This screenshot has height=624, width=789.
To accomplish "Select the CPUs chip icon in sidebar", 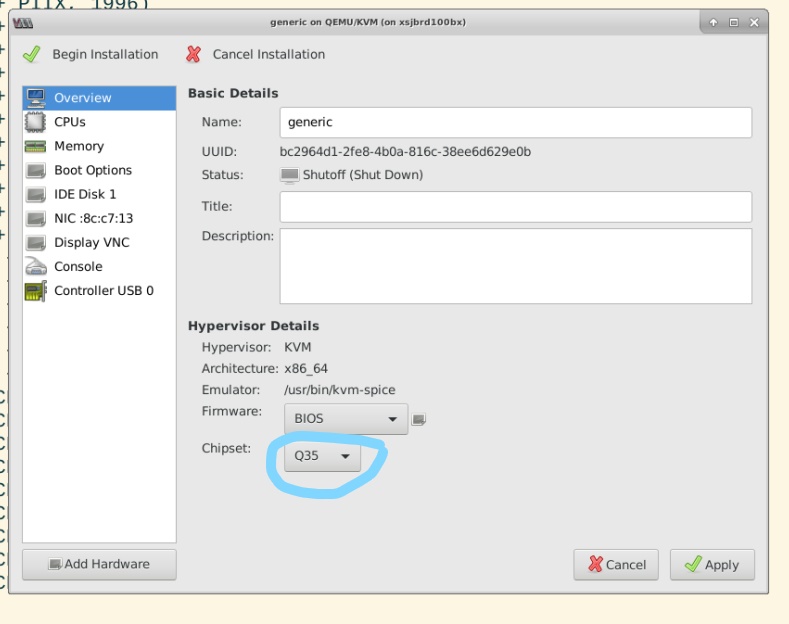I will click(x=36, y=122).
